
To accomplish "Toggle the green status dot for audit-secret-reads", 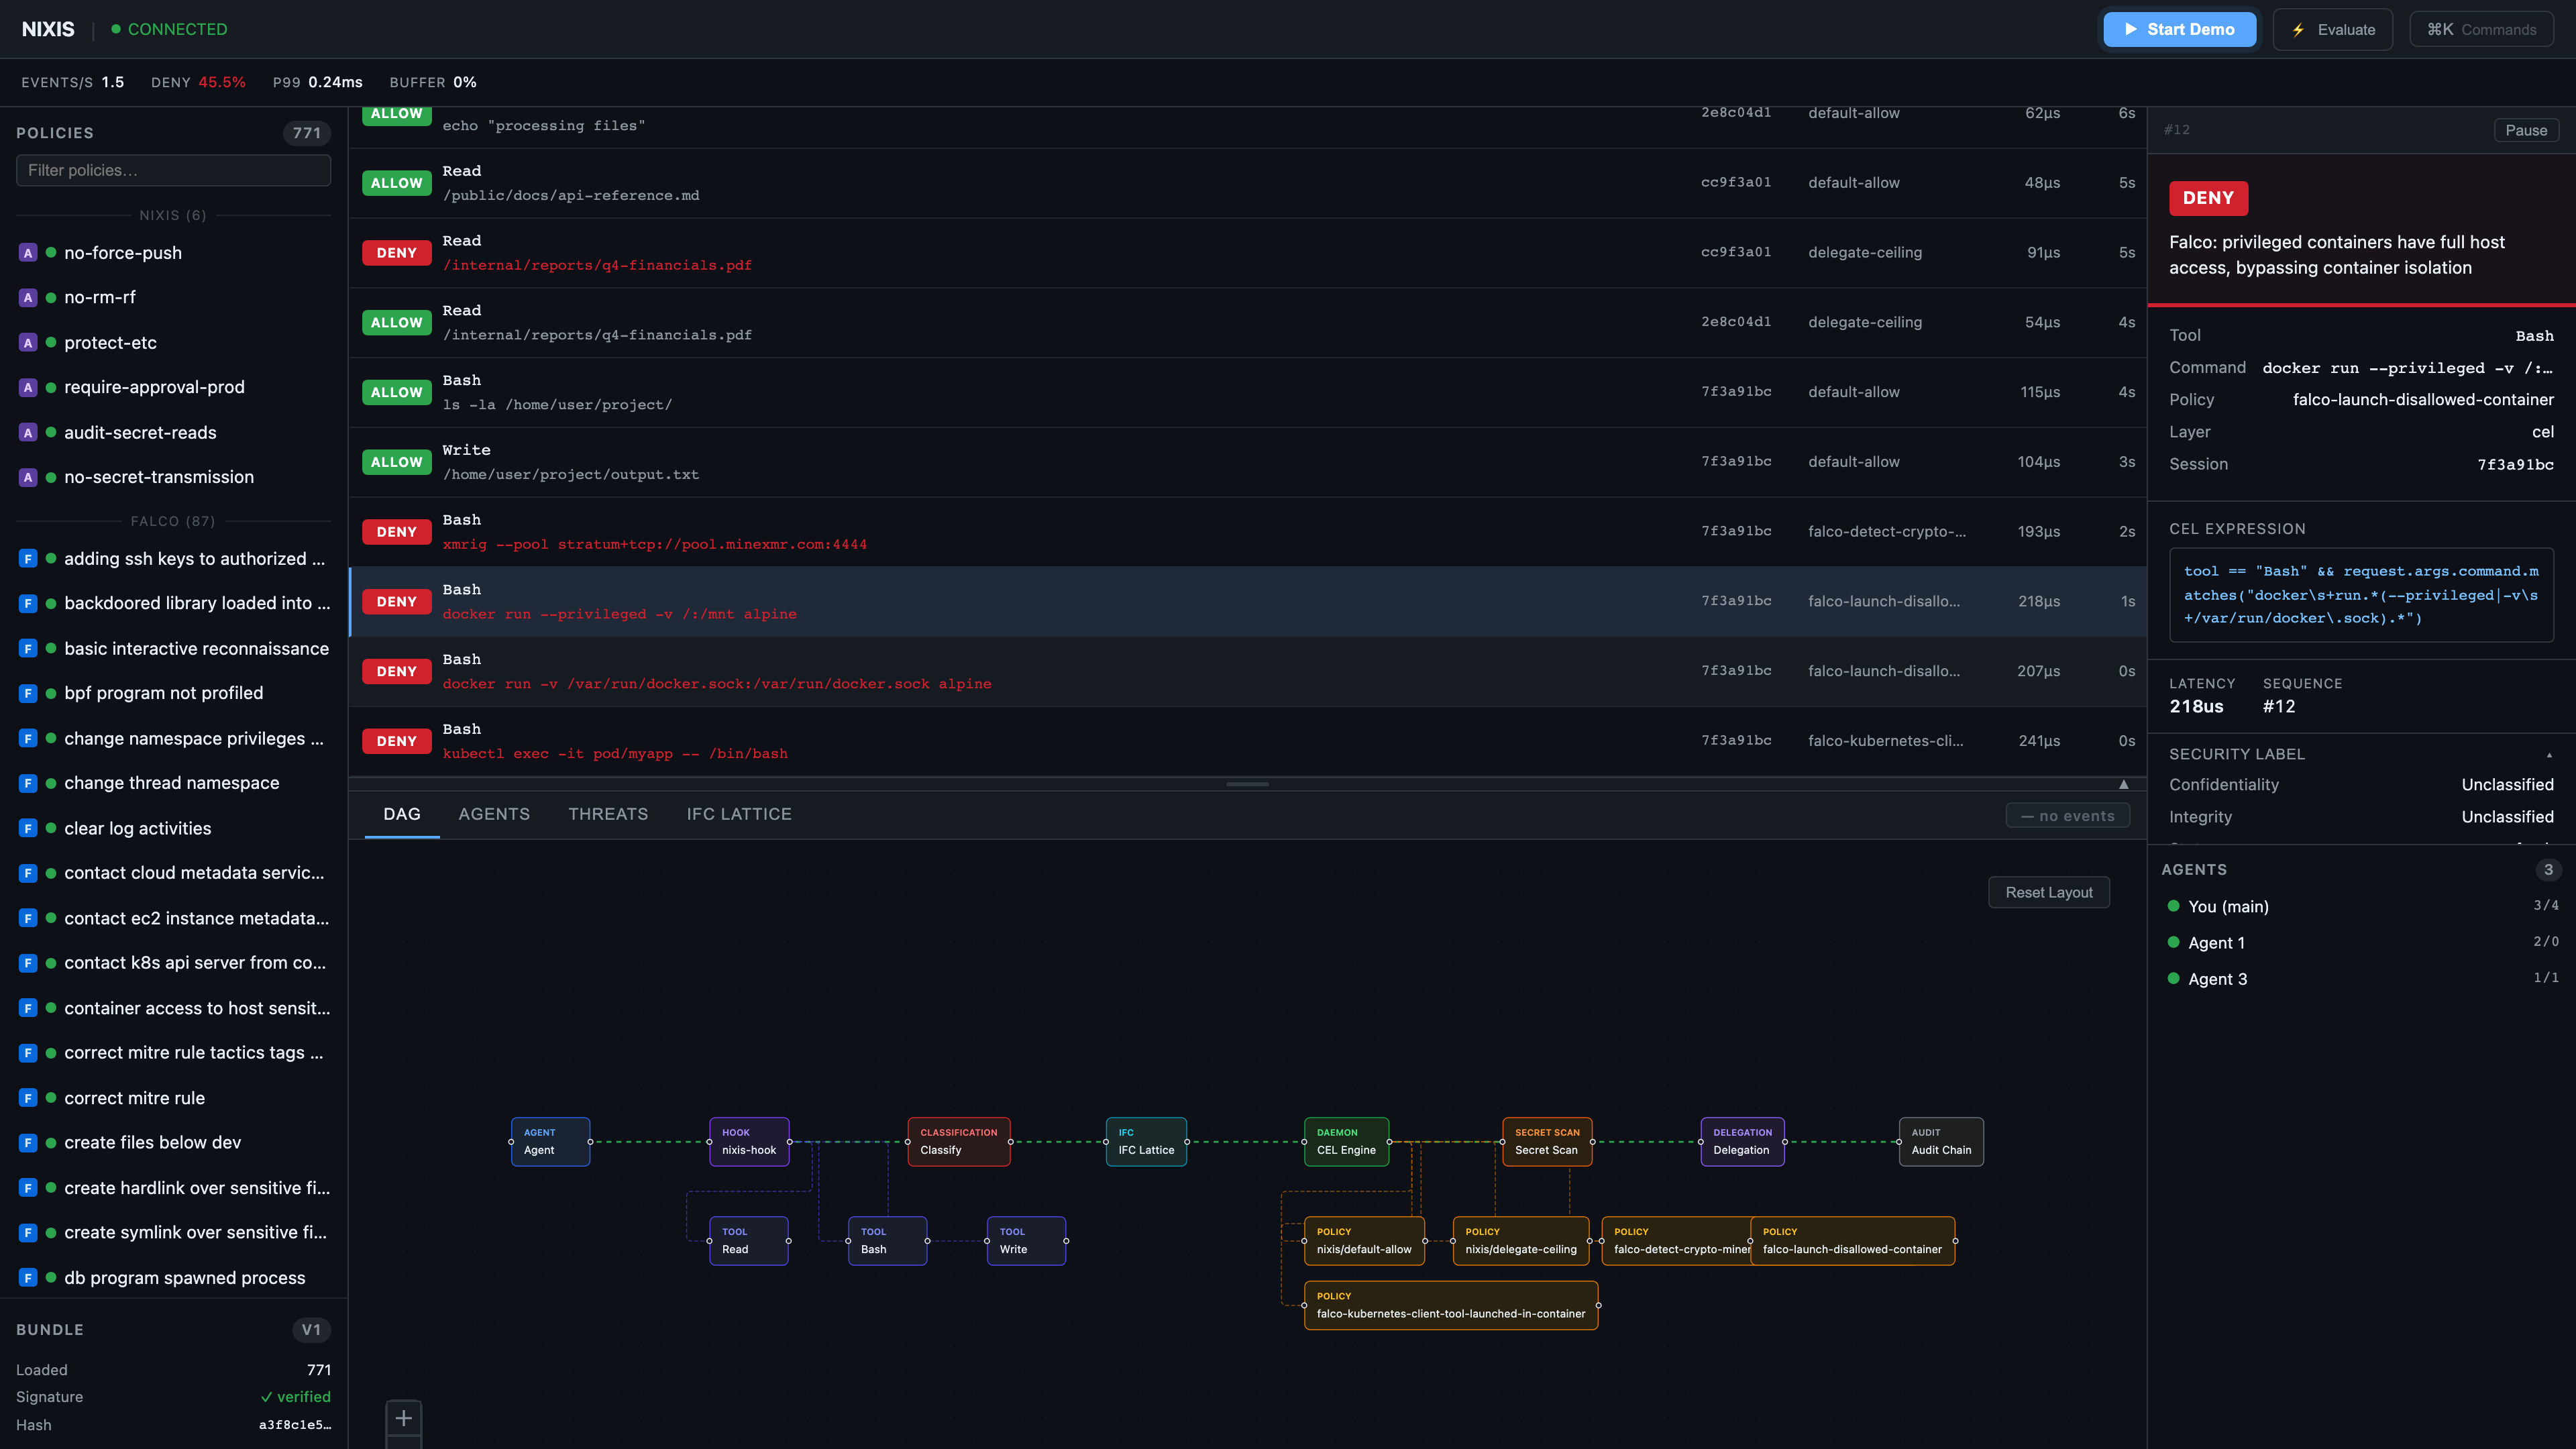I will coord(51,433).
